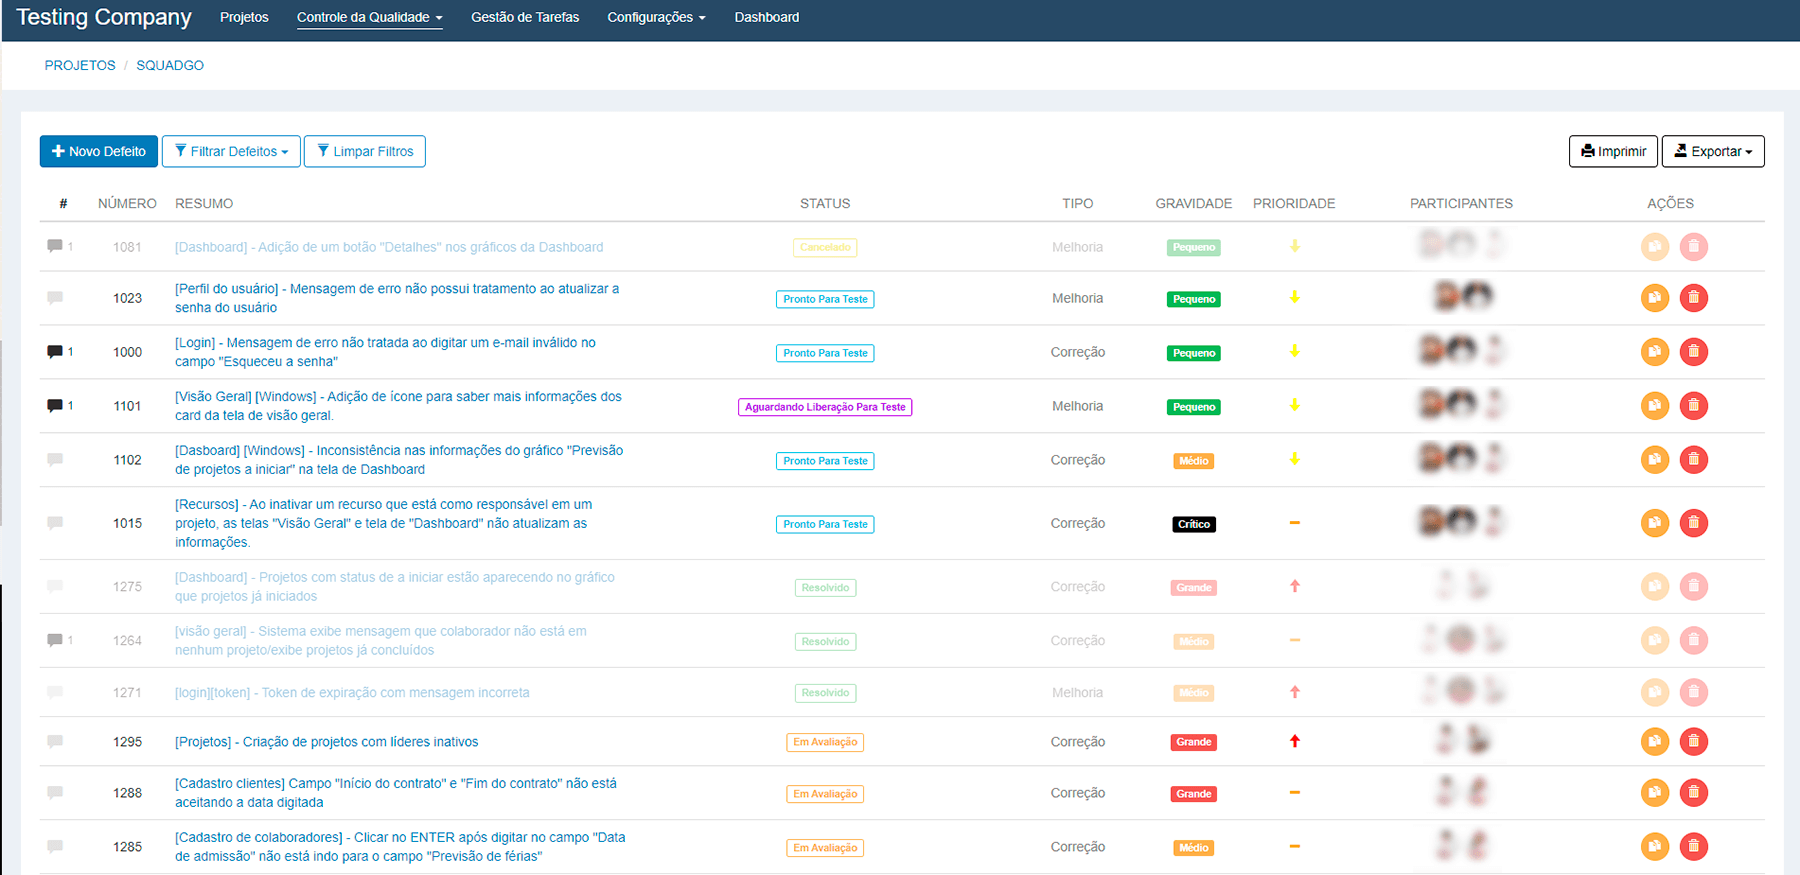Duplicate defect 1295 with the orange copy icon
Viewport: 1800px width, 875px height.
[1655, 742]
